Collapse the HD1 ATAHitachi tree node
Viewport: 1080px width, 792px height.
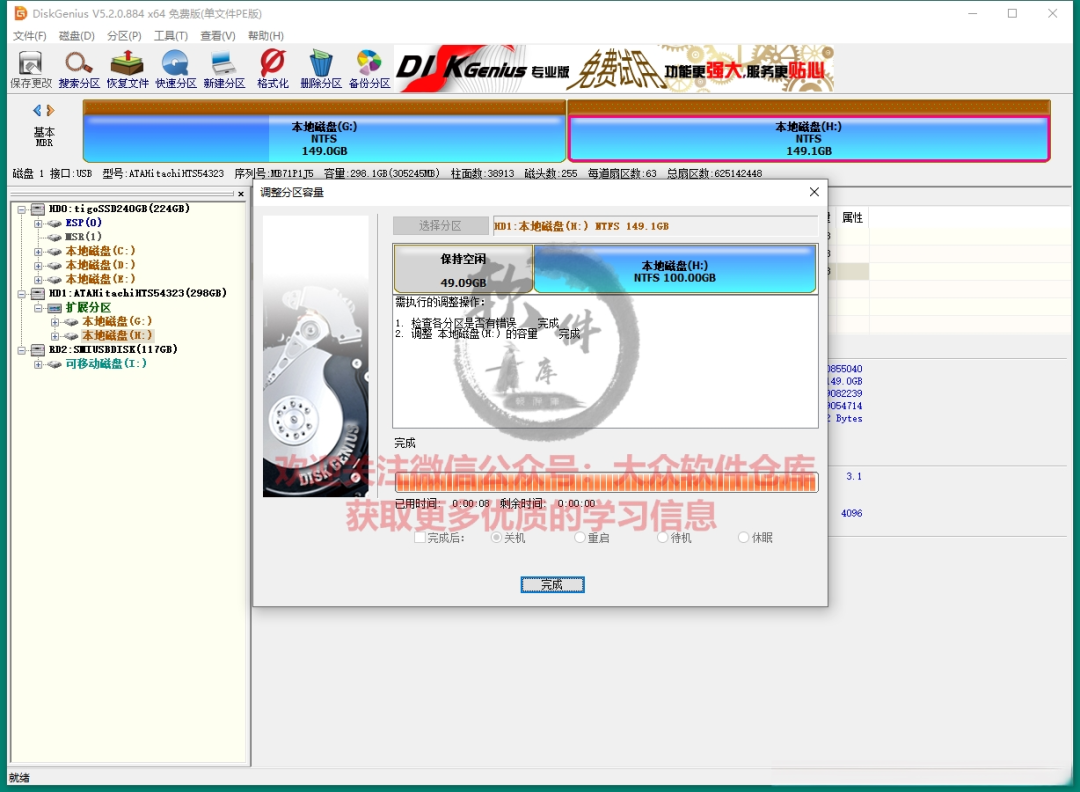coord(21,293)
